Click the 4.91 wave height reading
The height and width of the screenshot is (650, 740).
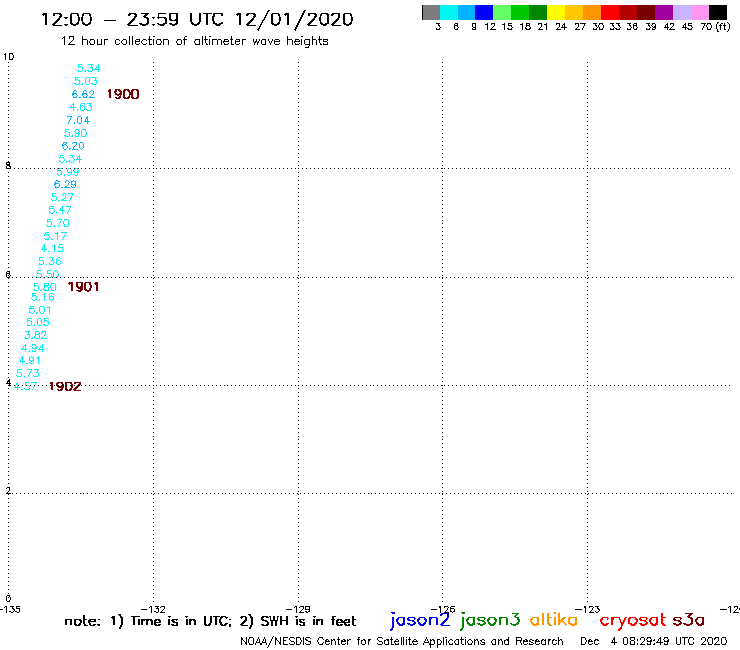30,361
